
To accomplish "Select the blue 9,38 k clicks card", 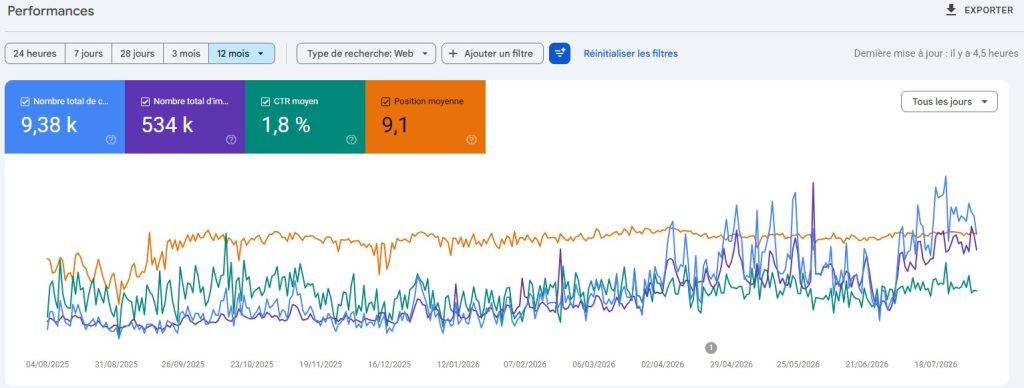I will click(65, 117).
